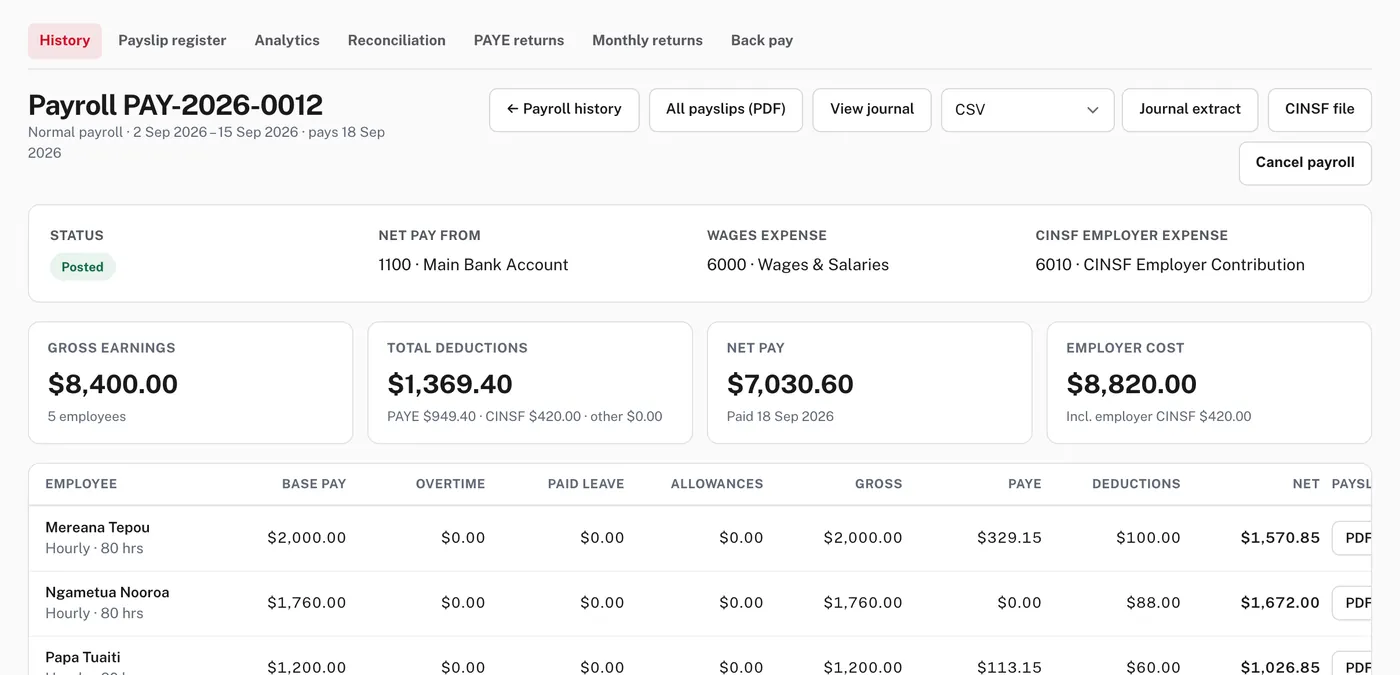The width and height of the screenshot is (1400, 675).
Task: Click the $1,369.40 total deductions figure
Action: [450, 384]
